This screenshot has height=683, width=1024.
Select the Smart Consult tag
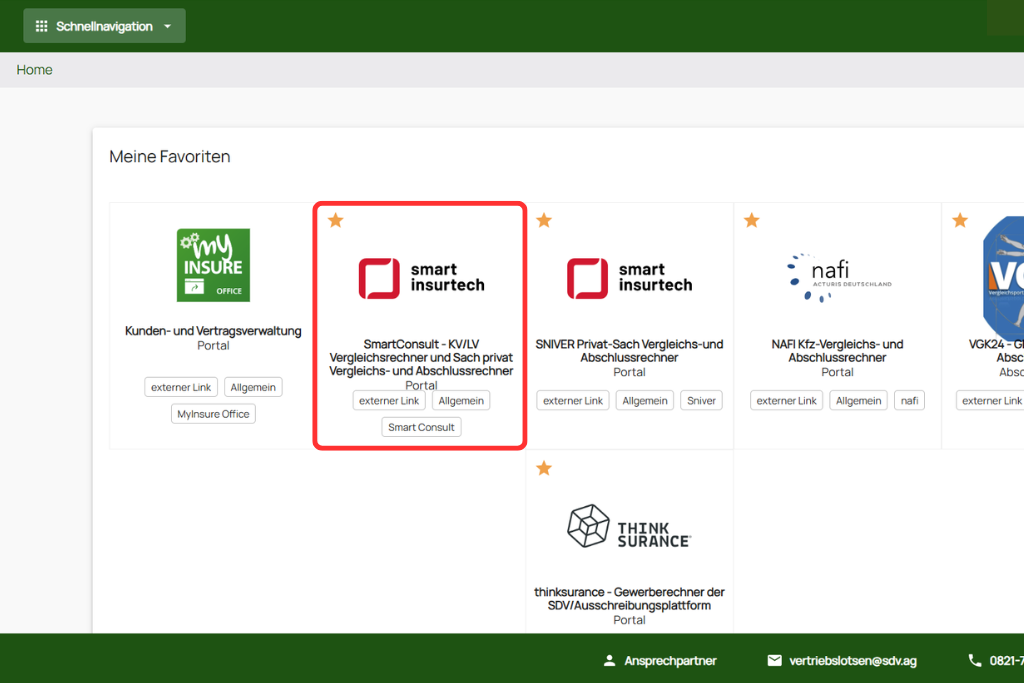coord(421,427)
